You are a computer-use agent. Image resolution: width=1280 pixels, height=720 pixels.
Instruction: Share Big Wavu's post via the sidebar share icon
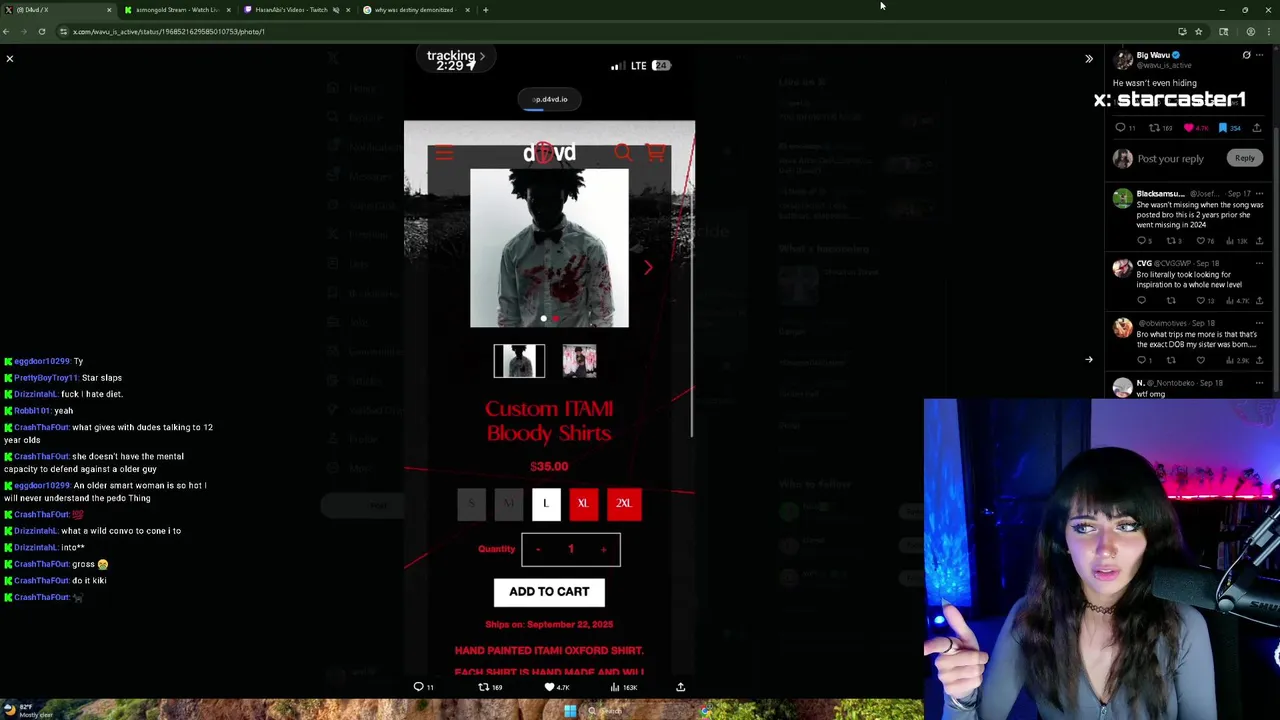click(1257, 128)
